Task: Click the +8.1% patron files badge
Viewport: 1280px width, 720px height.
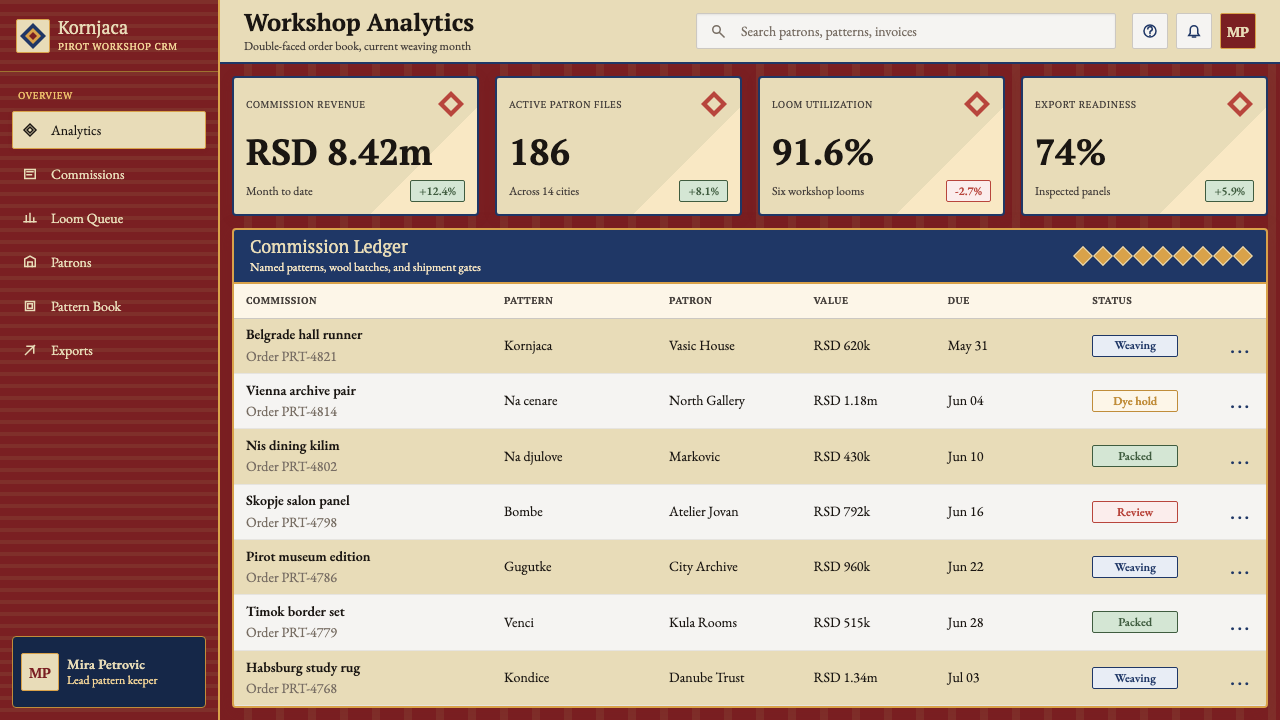Action: coord(704,191)
